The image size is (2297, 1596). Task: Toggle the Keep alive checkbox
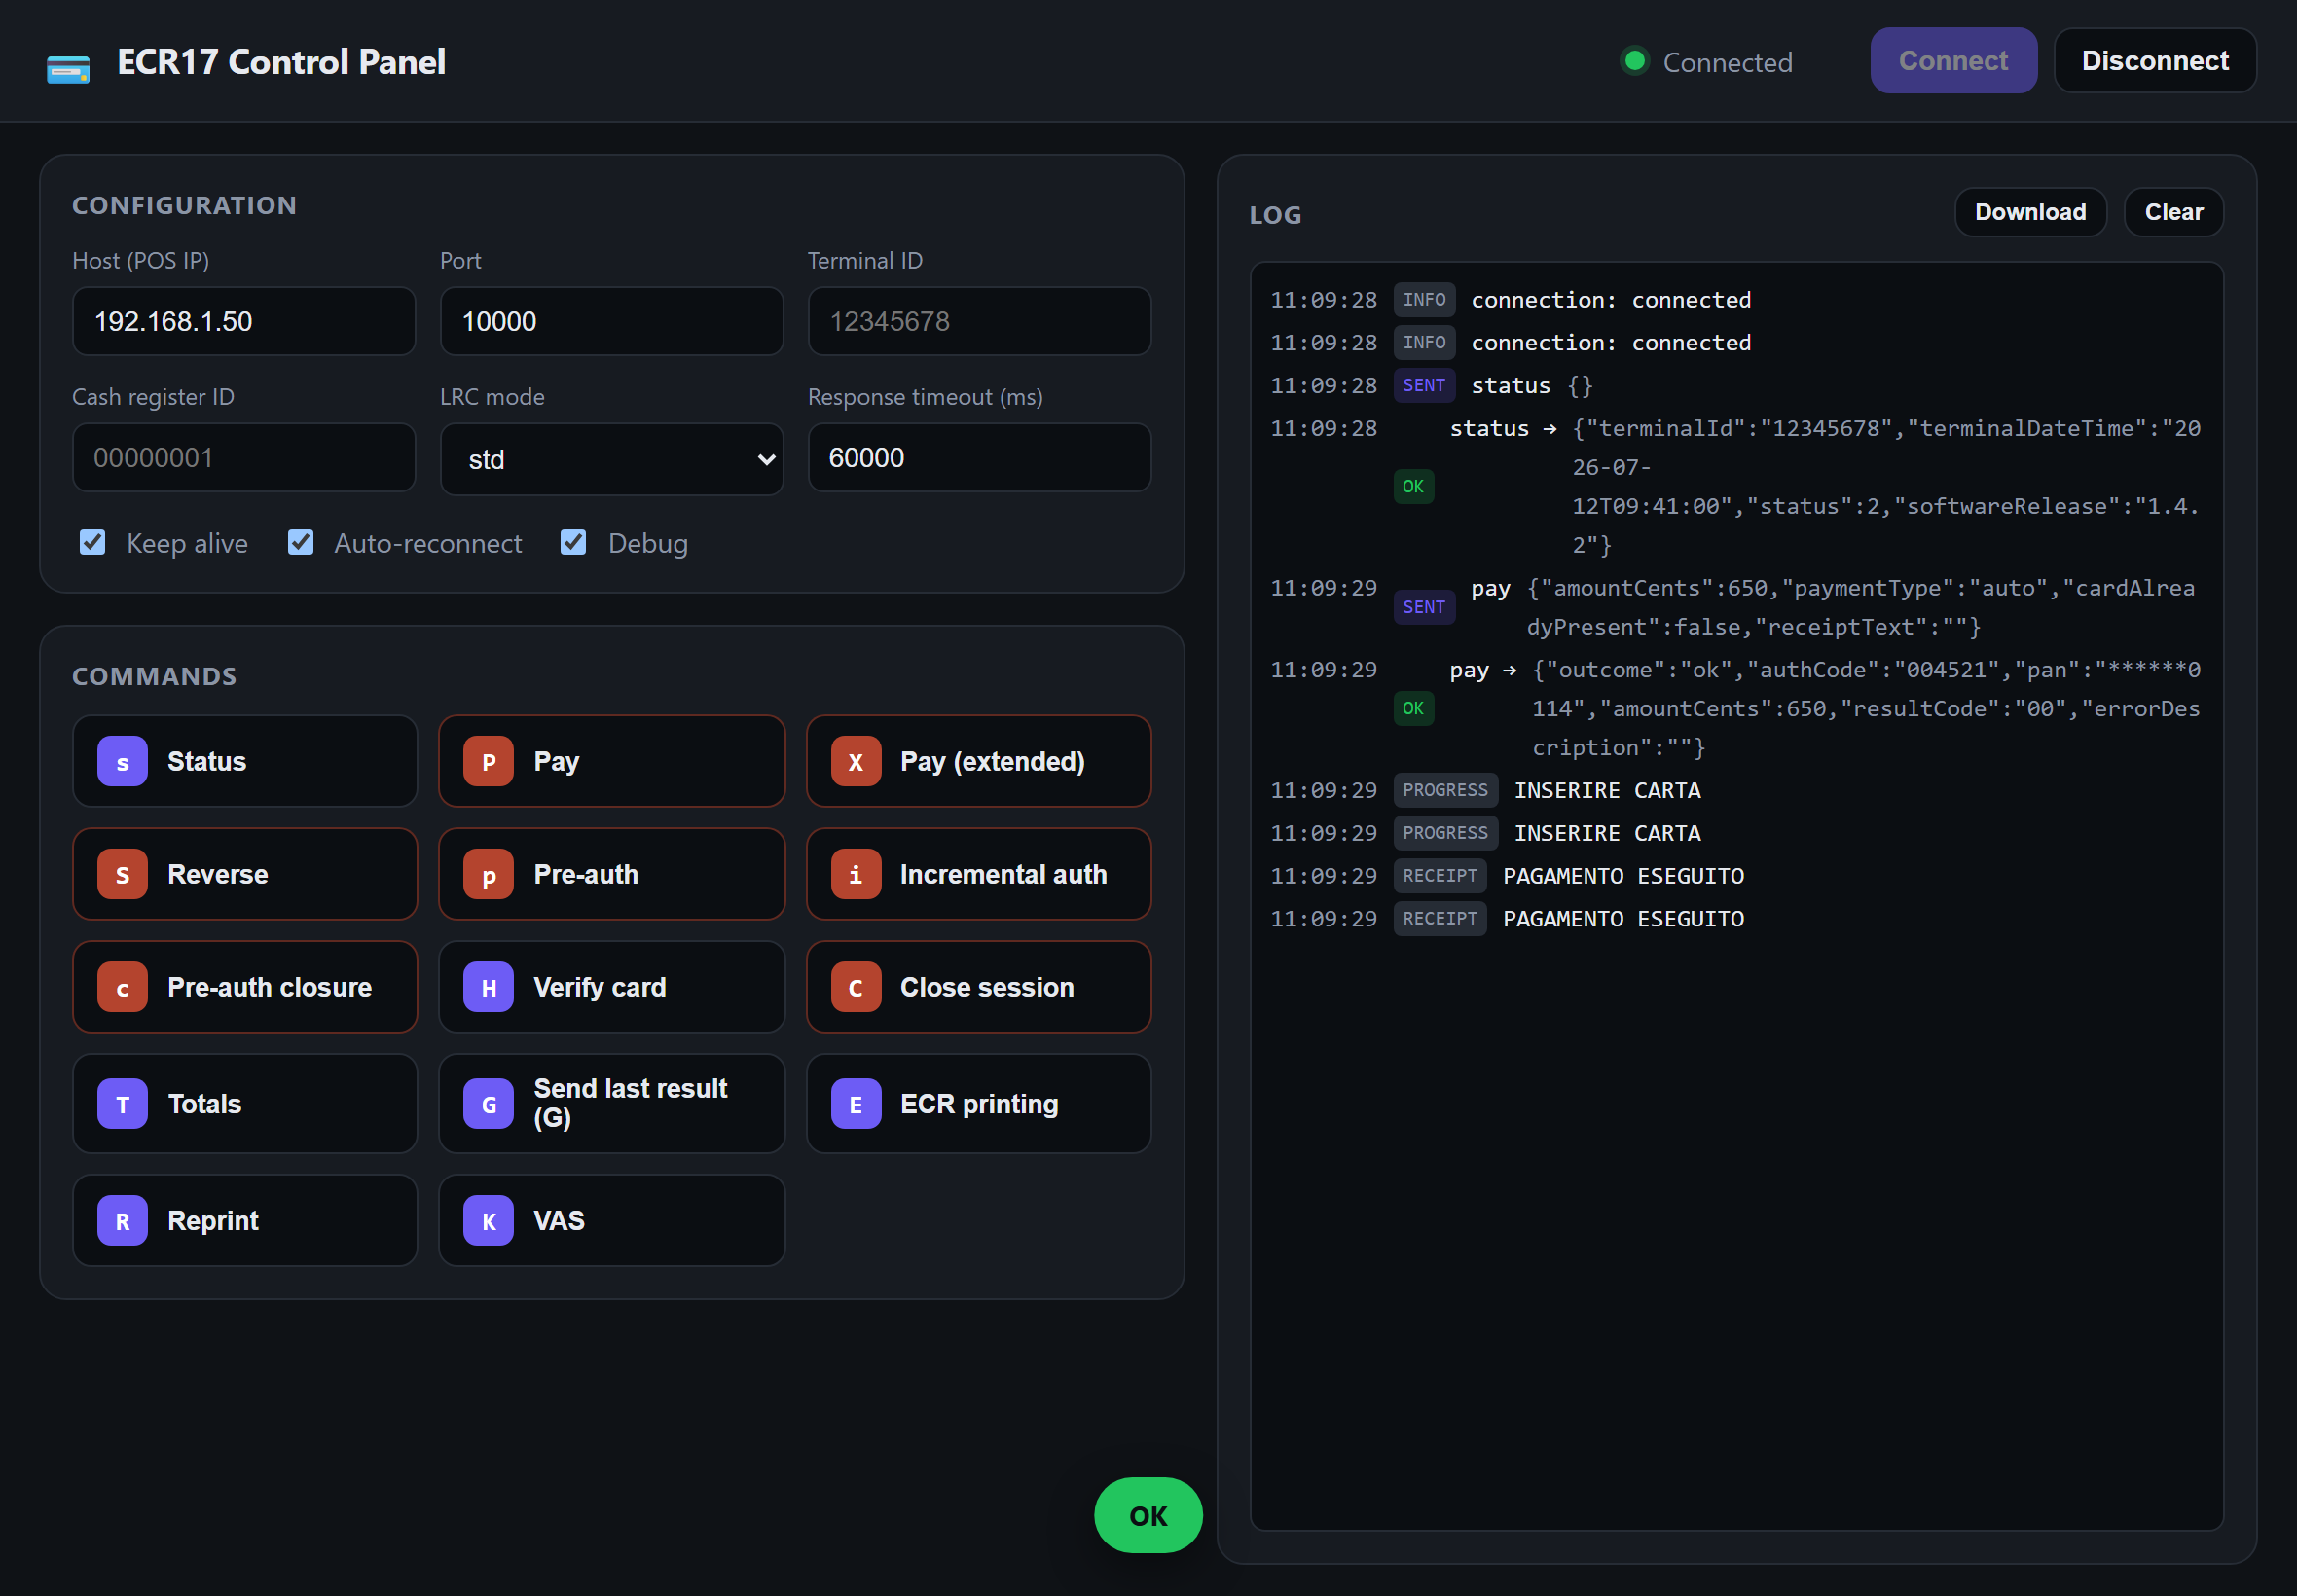92,542
